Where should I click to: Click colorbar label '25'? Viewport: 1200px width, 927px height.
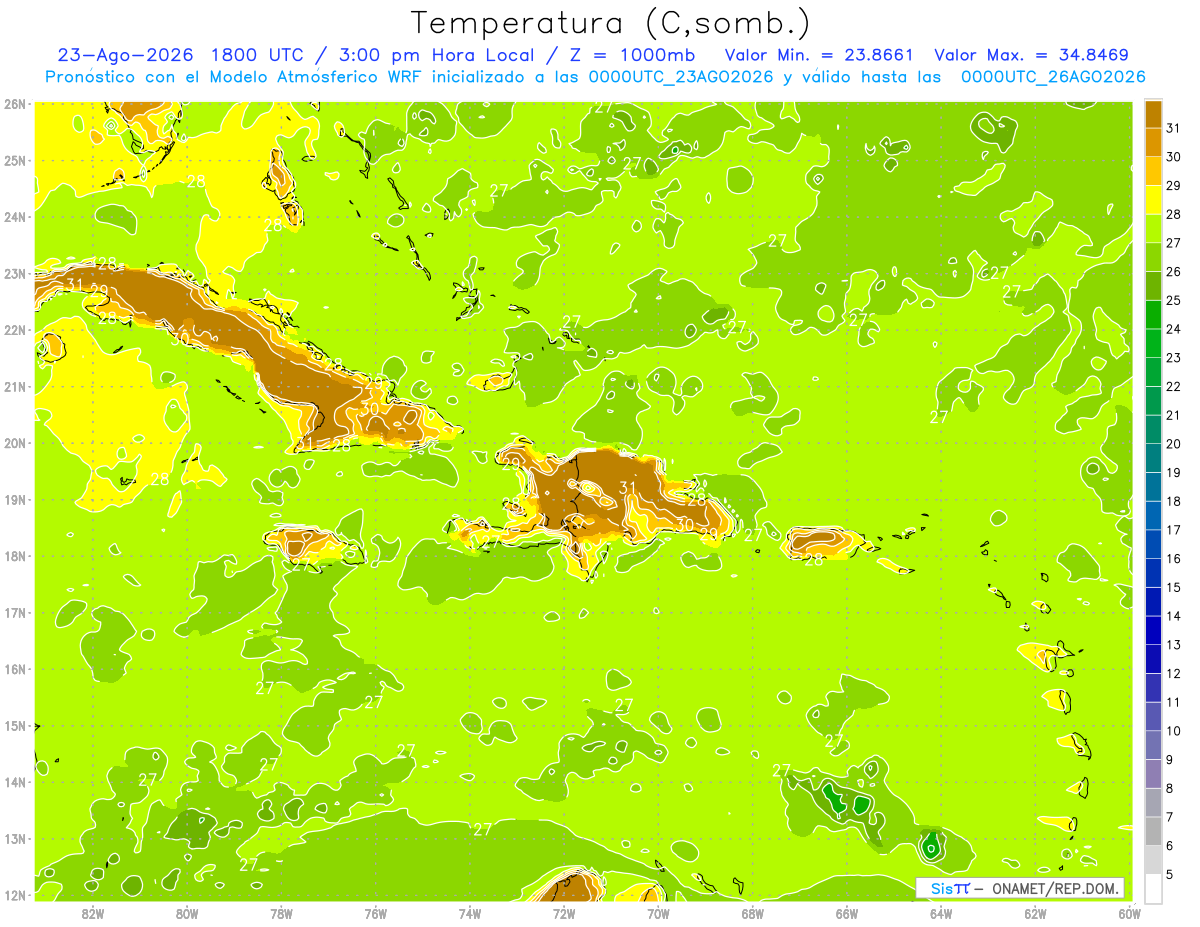coord(1174,300)
